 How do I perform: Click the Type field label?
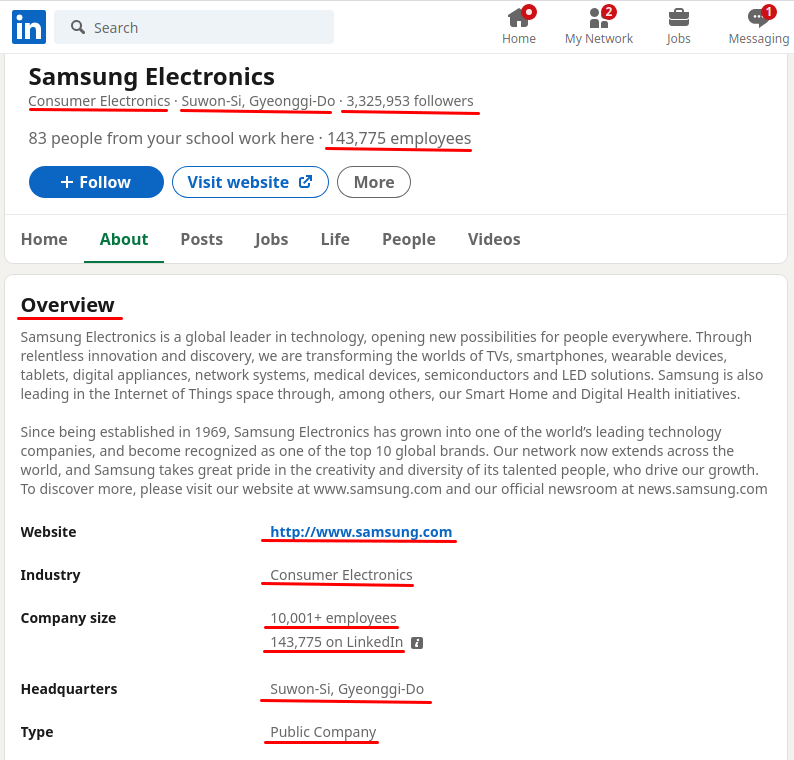point(37,732)
